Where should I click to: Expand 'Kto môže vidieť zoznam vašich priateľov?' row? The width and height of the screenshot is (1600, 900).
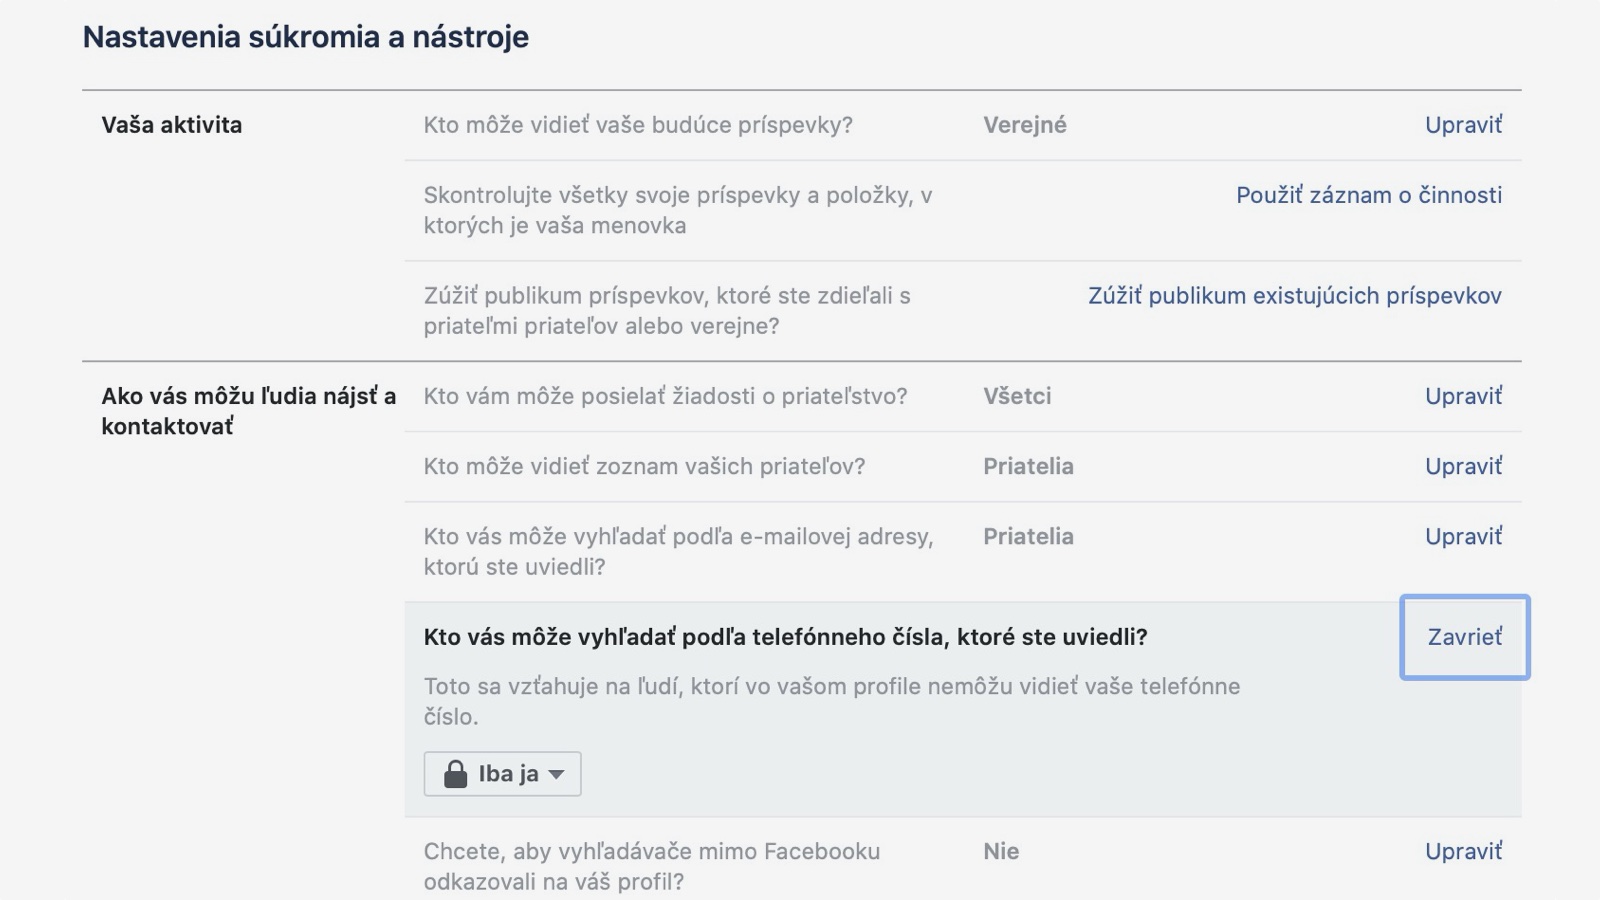(x=644, y=466)
